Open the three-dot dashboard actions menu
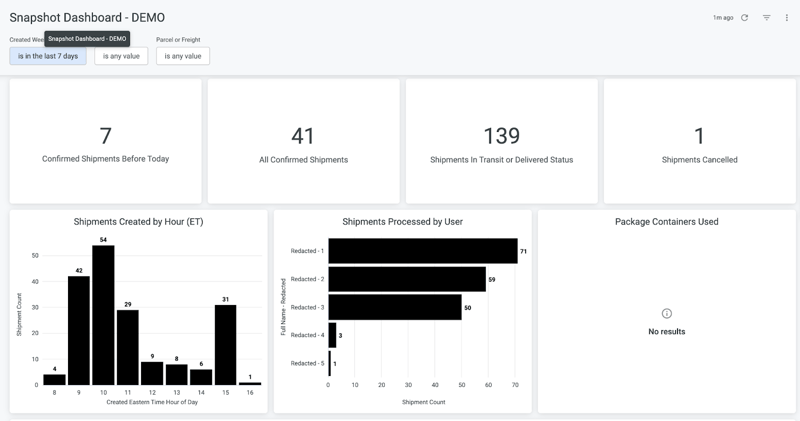Screen dimensions: 800x421 click(x=787, y=18)
